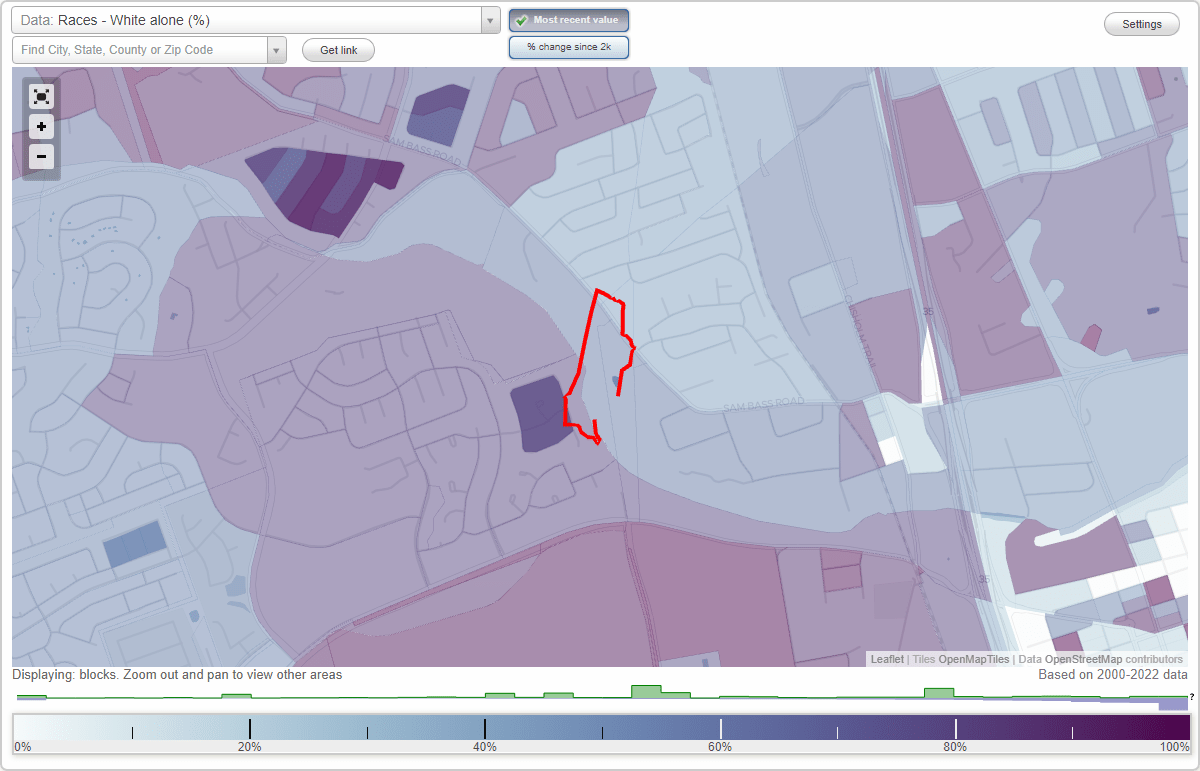Select the Most recent value option
Viewport: 1200px width, 771px height.
coord(569,20)
